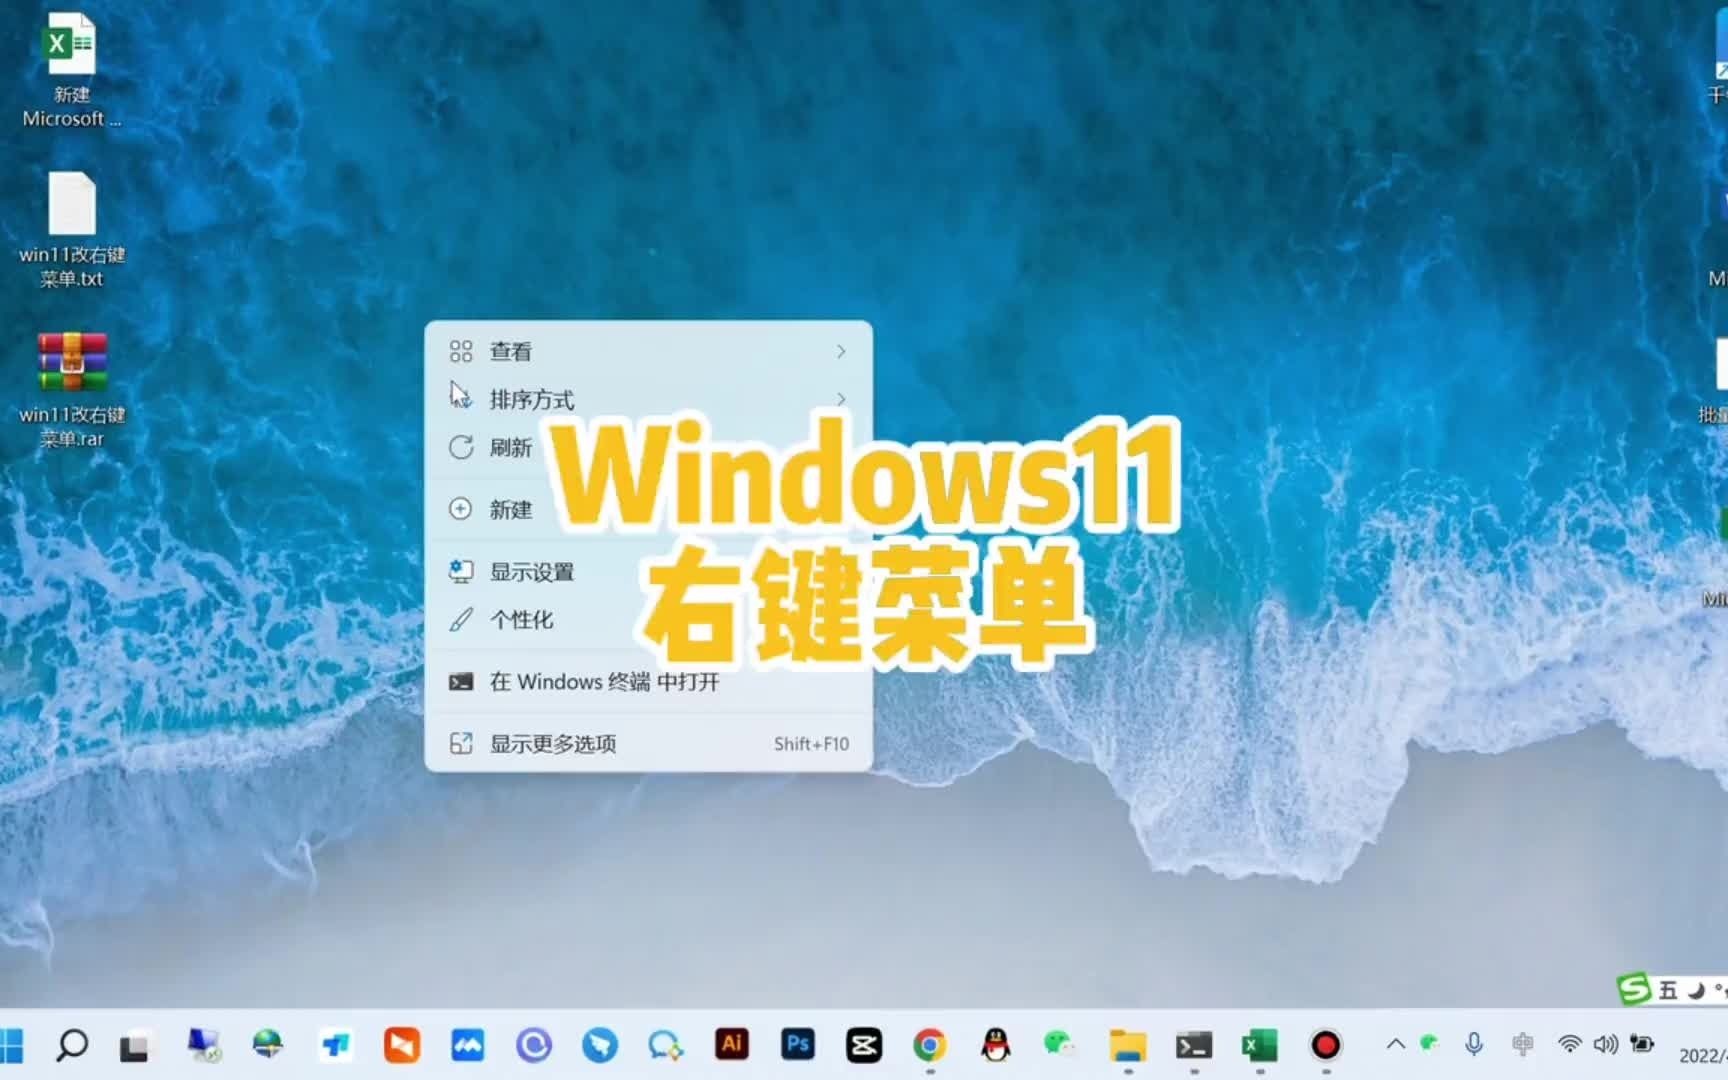The image size is (1728, 1080).
Task: Click the blue bird app icon on taskbar
Action: [x=600, y=1046]
